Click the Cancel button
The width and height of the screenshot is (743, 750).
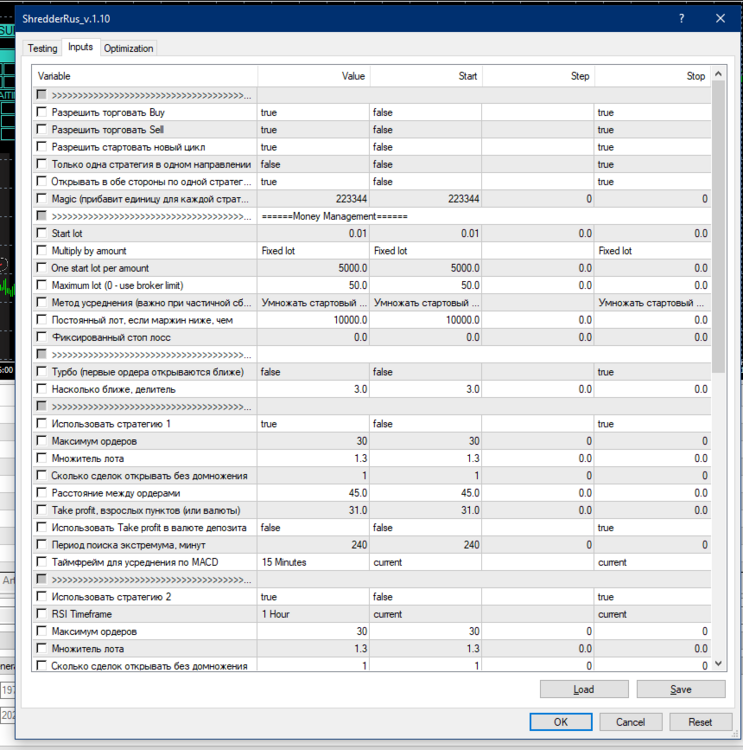coord(631,722)
